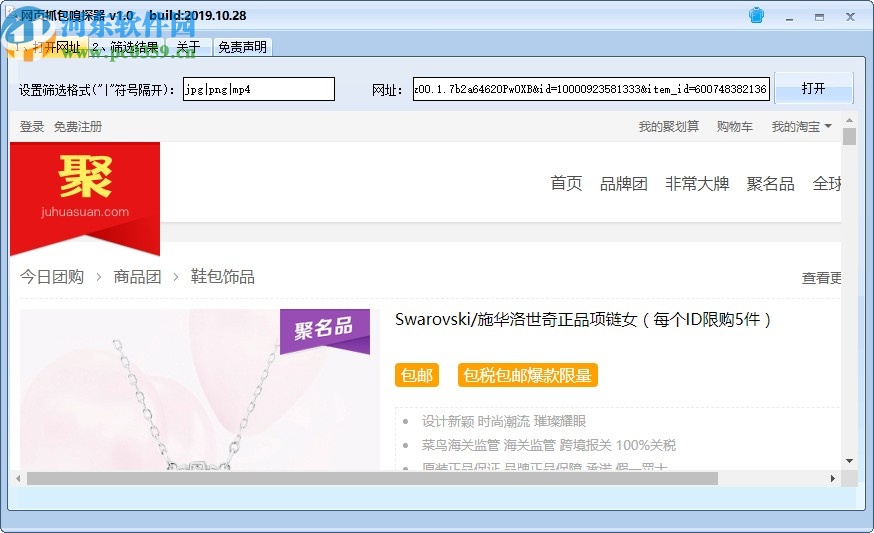Open the 购物车 link
874x533 pixels.
click(x=735, y=127)
